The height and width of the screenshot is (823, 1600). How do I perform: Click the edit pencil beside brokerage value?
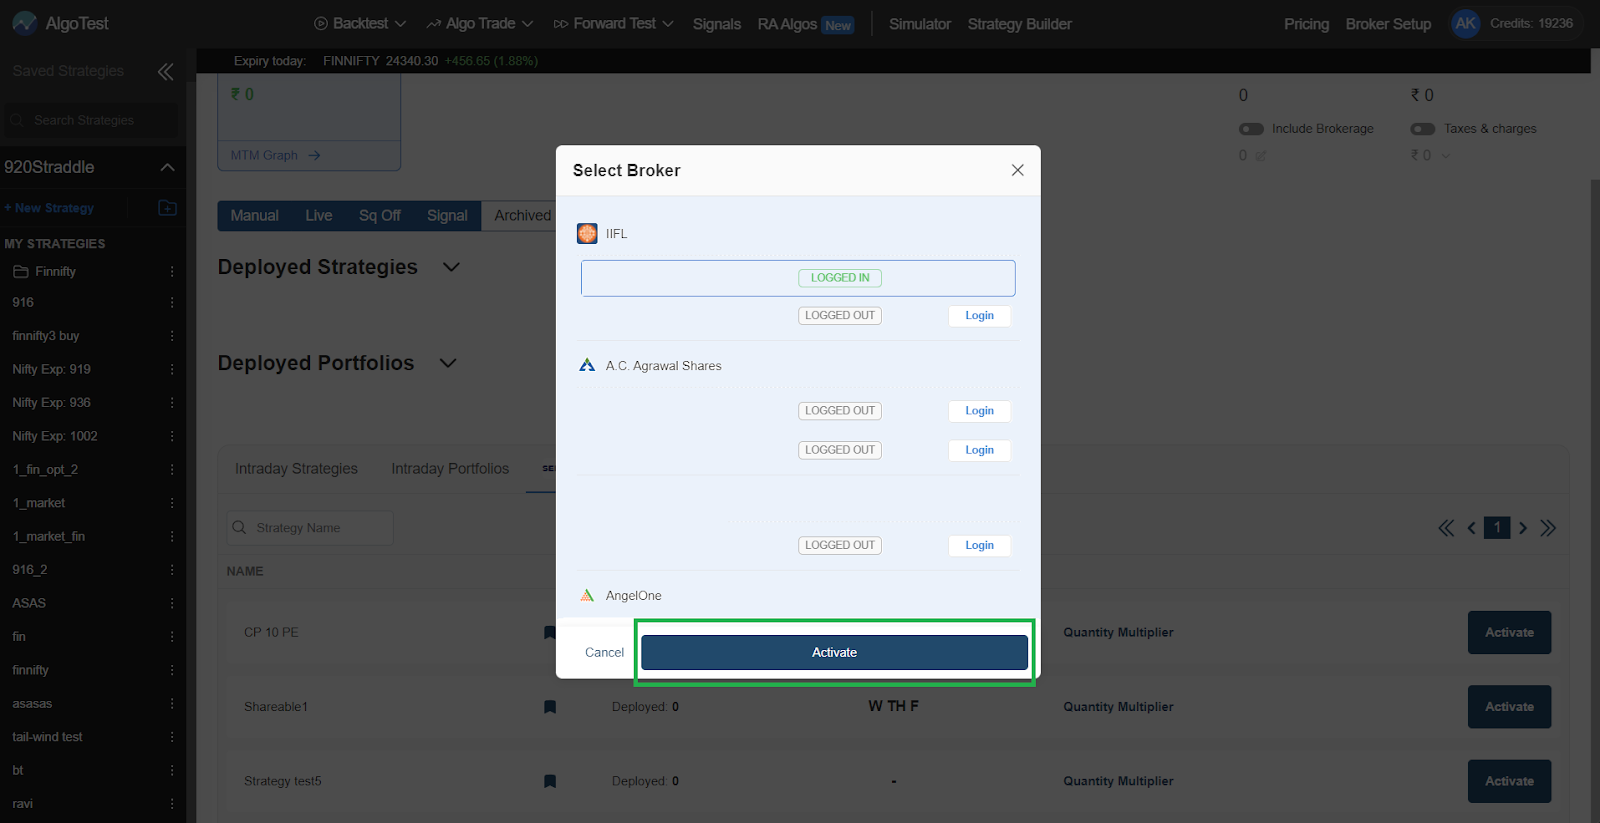(1261, 156)
